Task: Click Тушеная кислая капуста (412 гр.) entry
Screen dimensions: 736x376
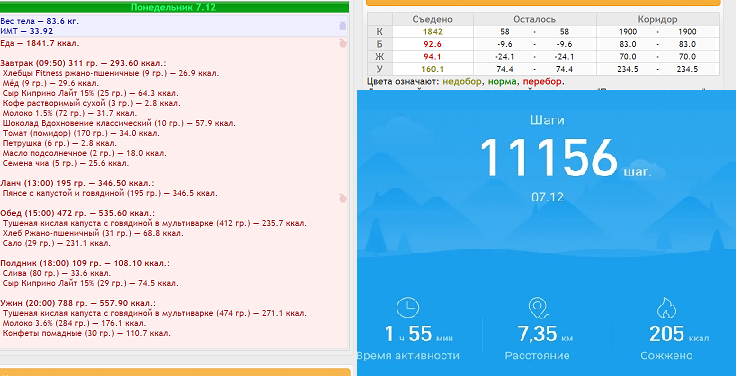Action: [x=154, y=223]
